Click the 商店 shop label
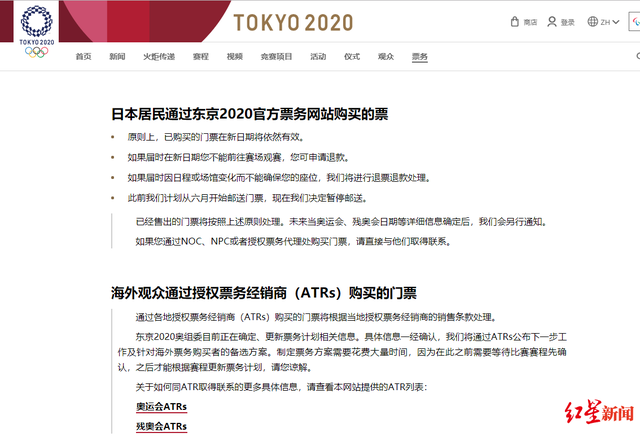Viewport: 640px width, 437px height. point(530,22)
